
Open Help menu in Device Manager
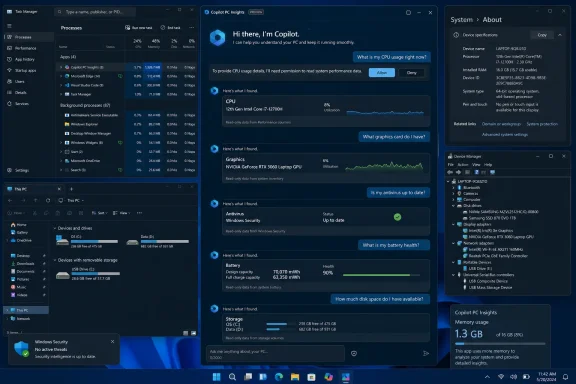click(x=488, y=165)
